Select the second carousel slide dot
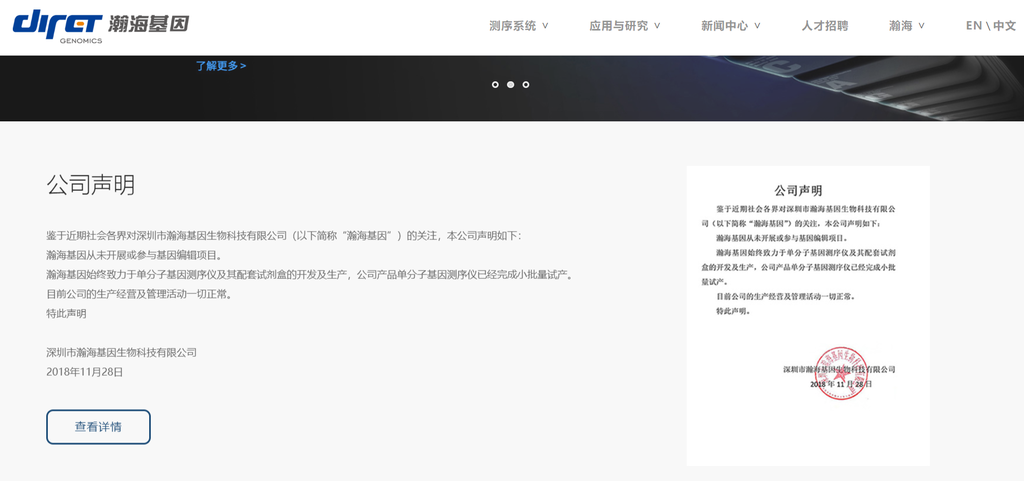Screen dimensions: 1024x481 pyautogui.click(x=511, y=84)
